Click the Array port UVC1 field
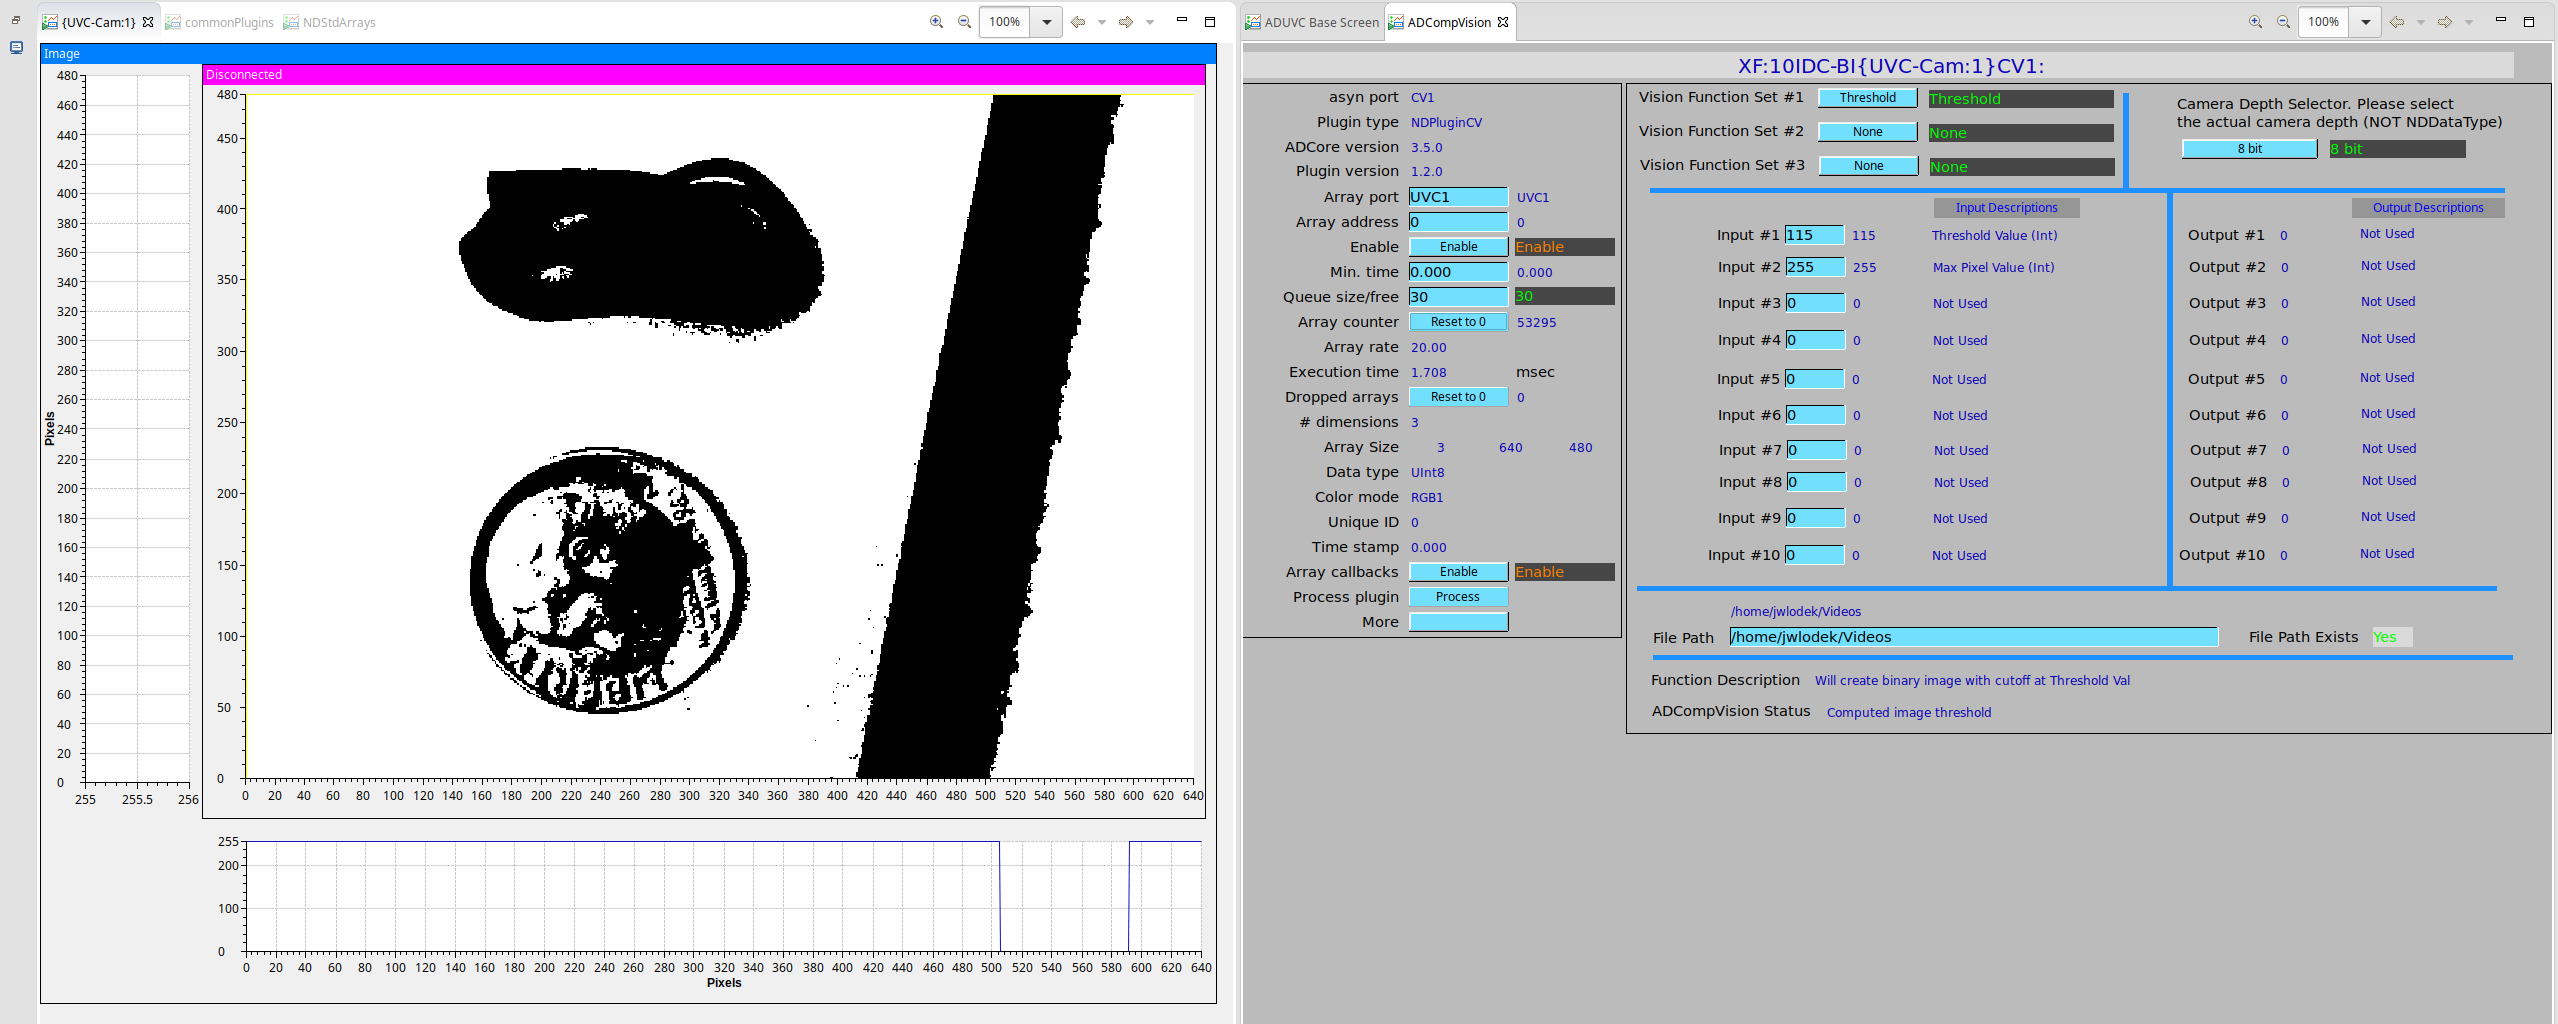2558x1024 pixels. point(1458,197)
